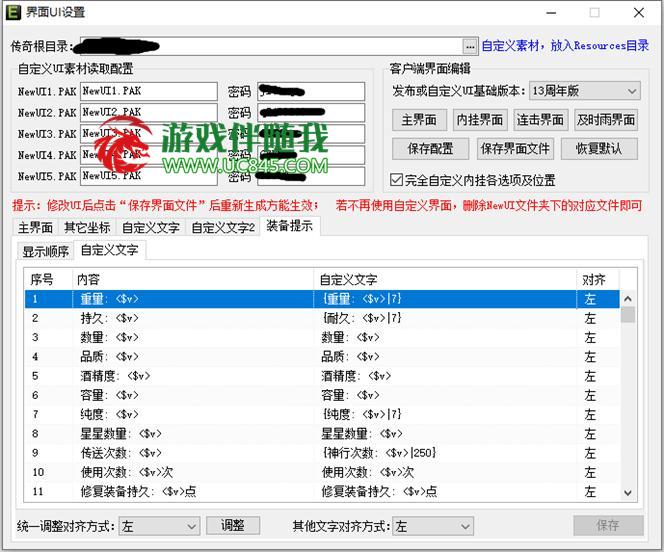
Task: Open the 发布或自定义UI基础版本 dropdown
Action: coord(584,91)
